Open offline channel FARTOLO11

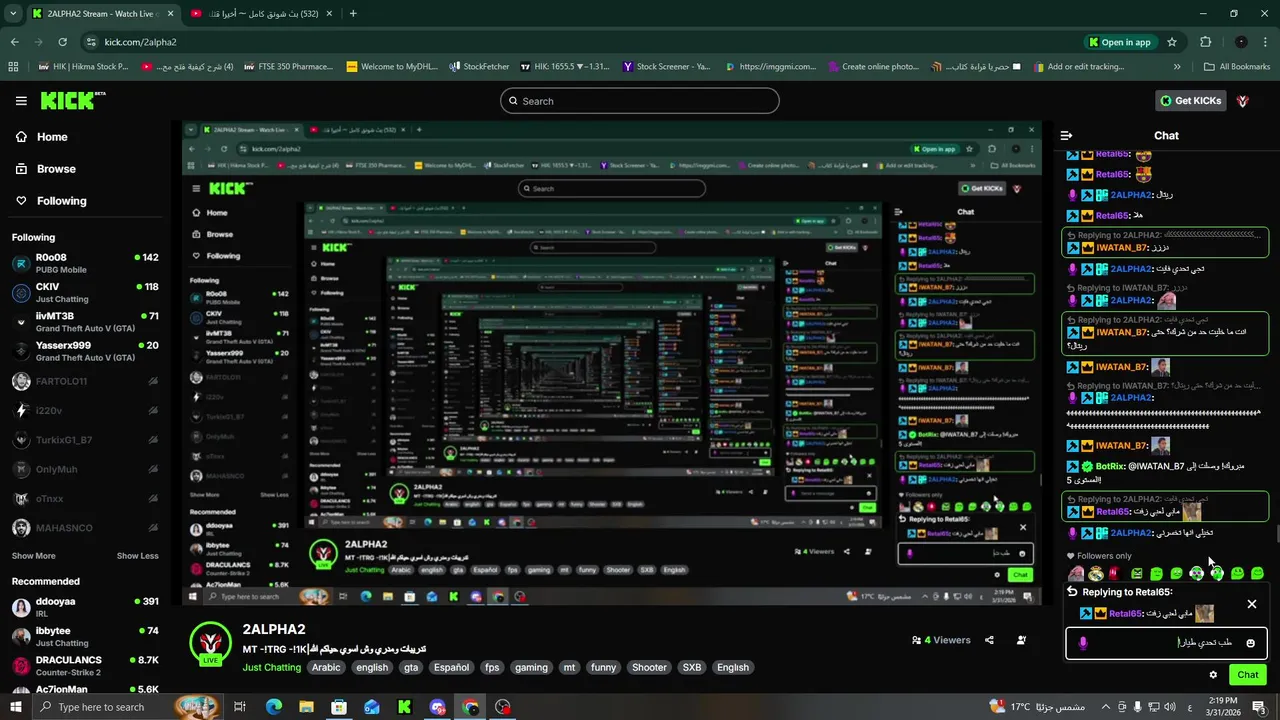(85, 381)
